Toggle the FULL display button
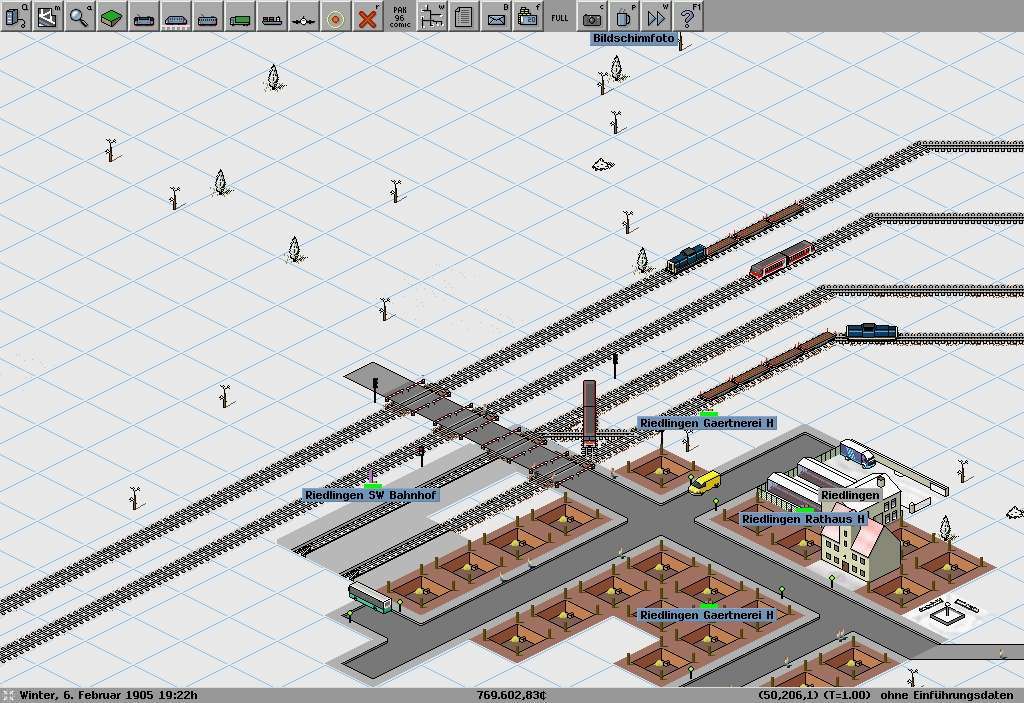The width and height of the screenshot is (1024, 703). click(560, 16)
